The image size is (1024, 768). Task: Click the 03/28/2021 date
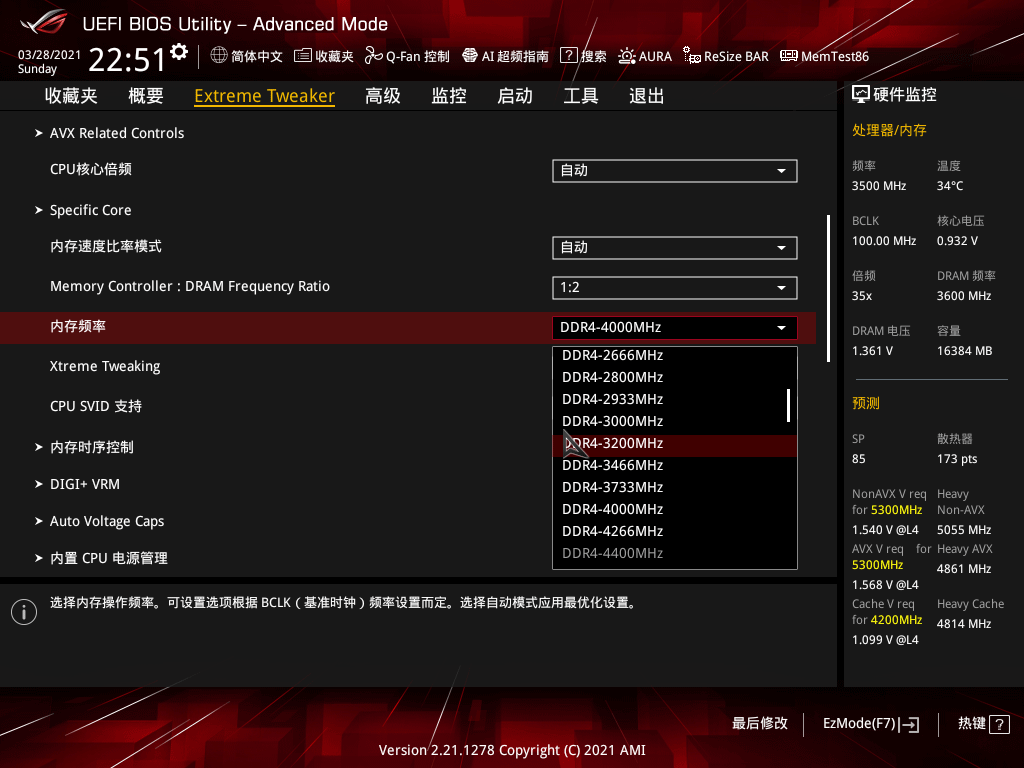pyautogui.click(x=49, y=55)
